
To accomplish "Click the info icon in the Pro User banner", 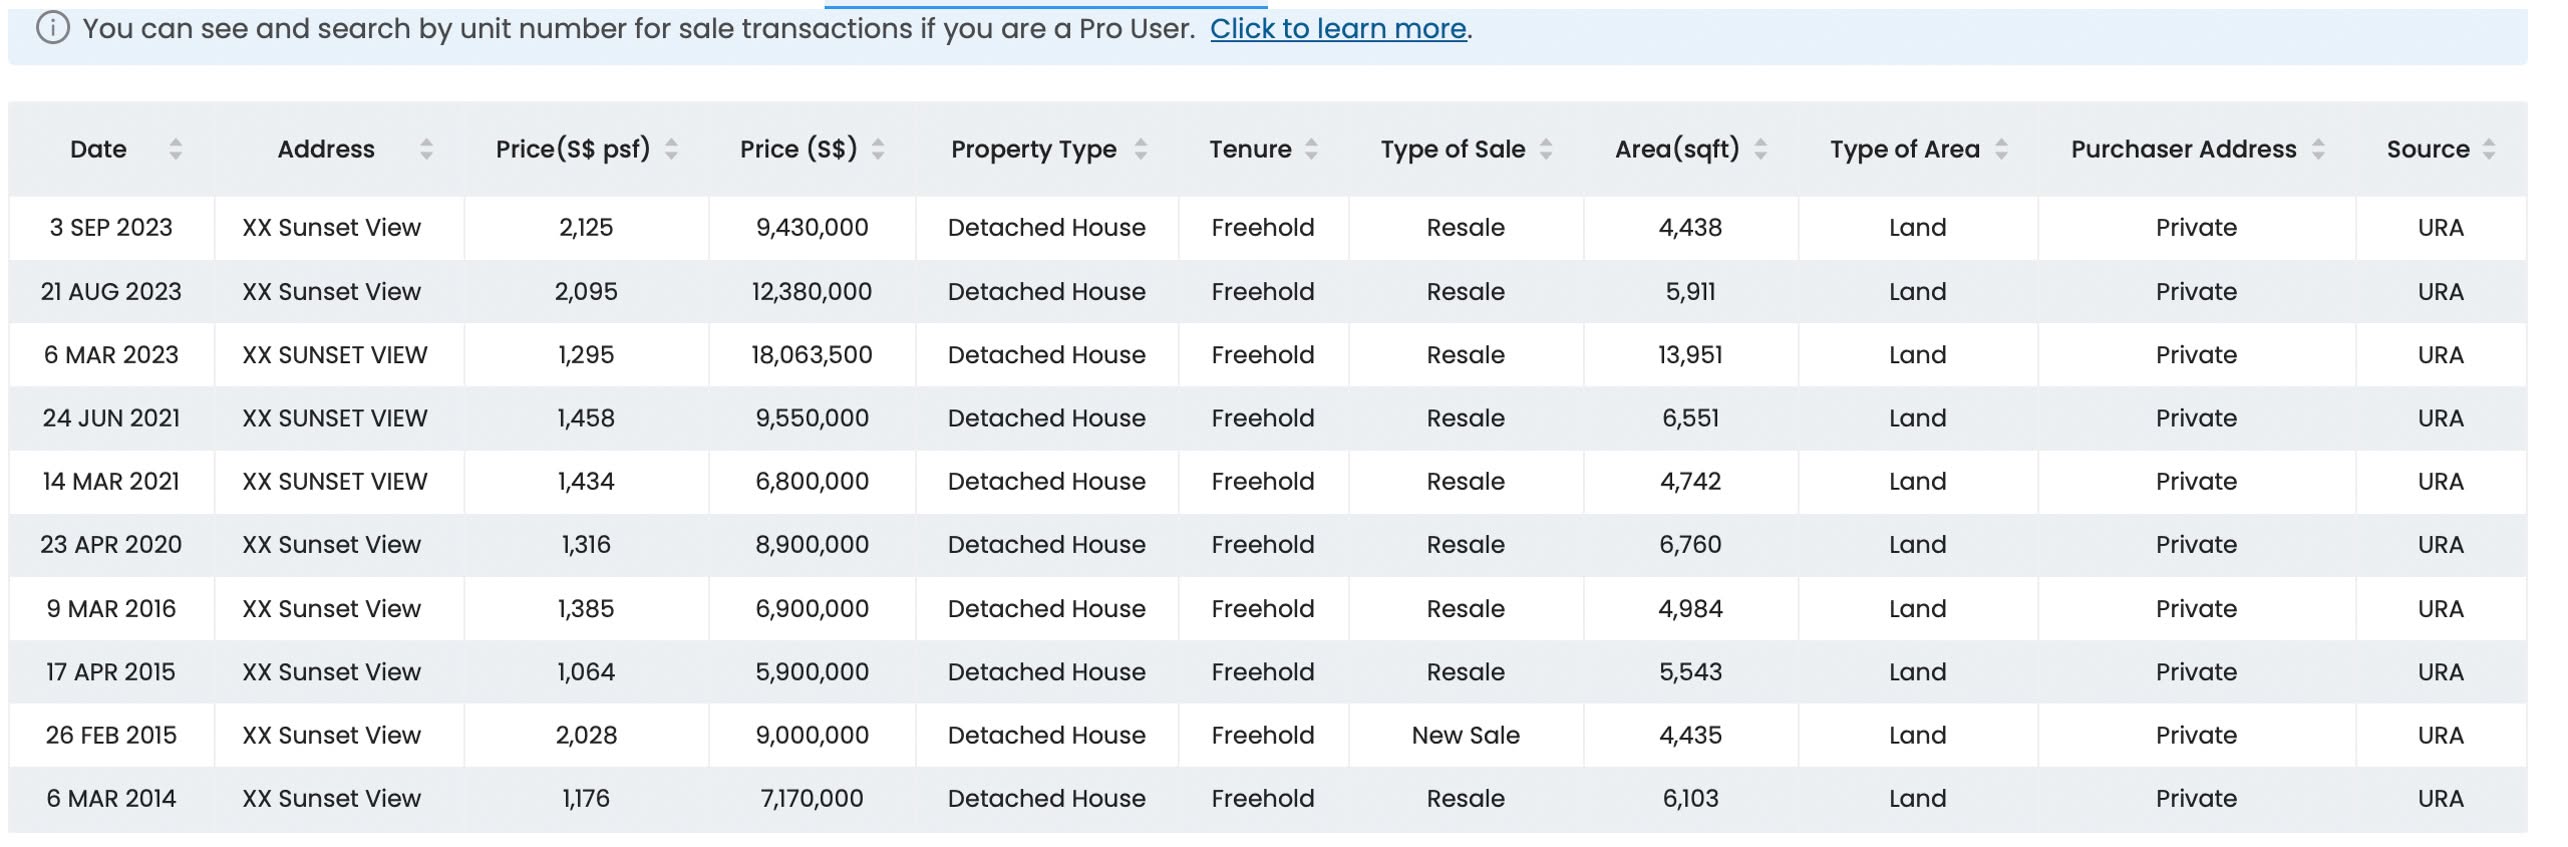I will (x=53, y=29).
